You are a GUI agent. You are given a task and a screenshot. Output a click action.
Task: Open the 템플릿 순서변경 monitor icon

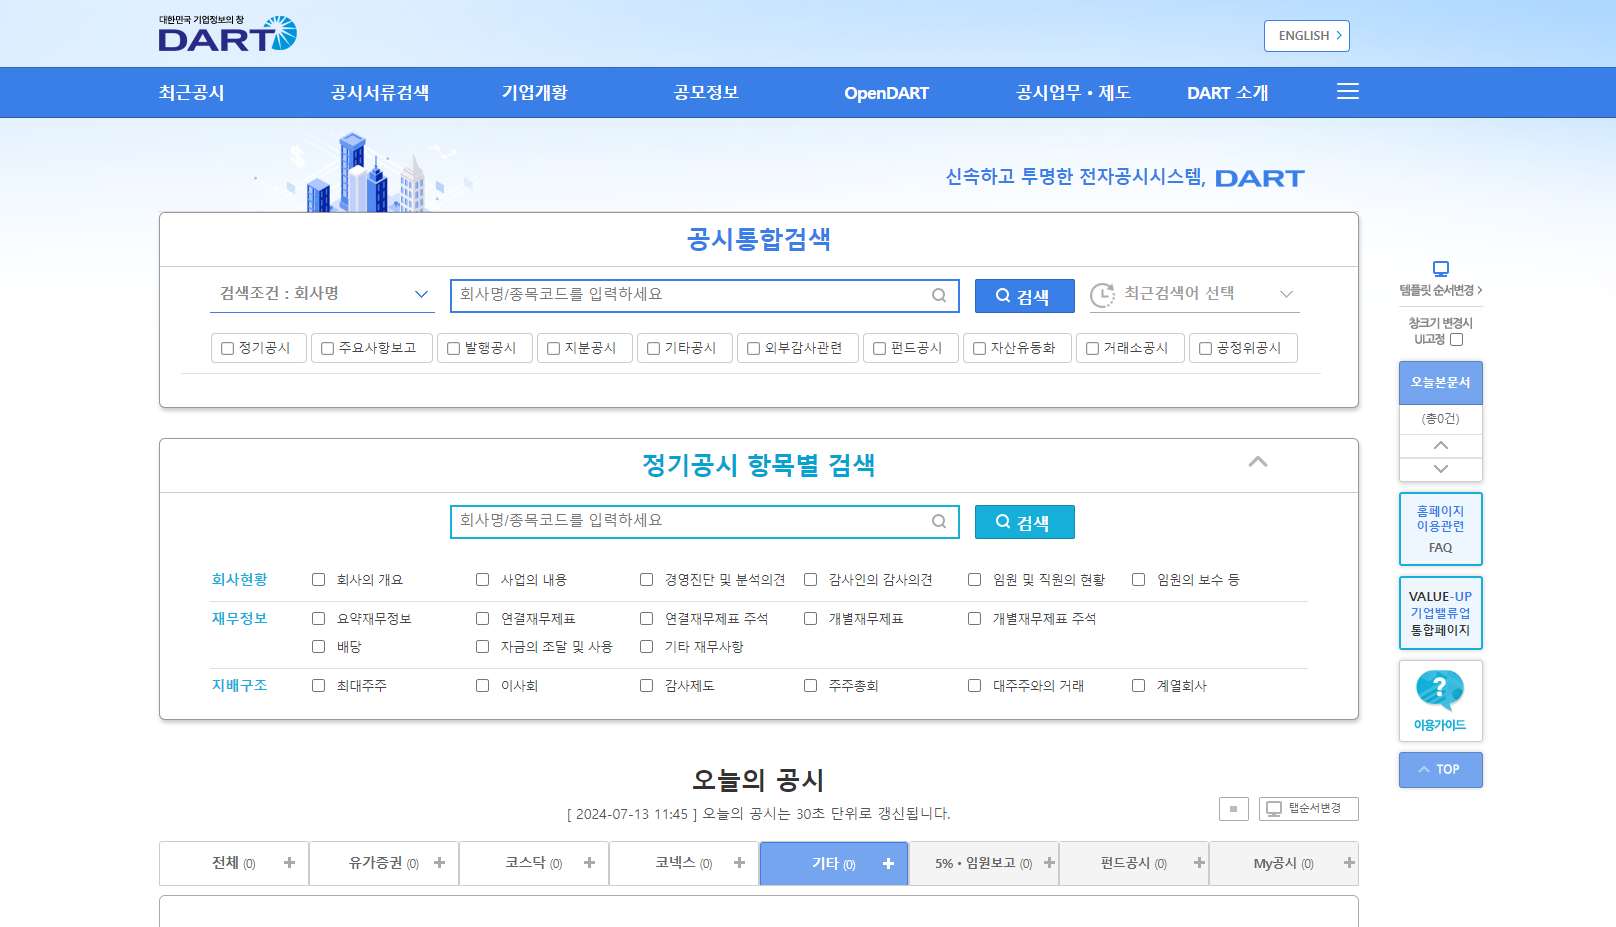click(1440, 268)
